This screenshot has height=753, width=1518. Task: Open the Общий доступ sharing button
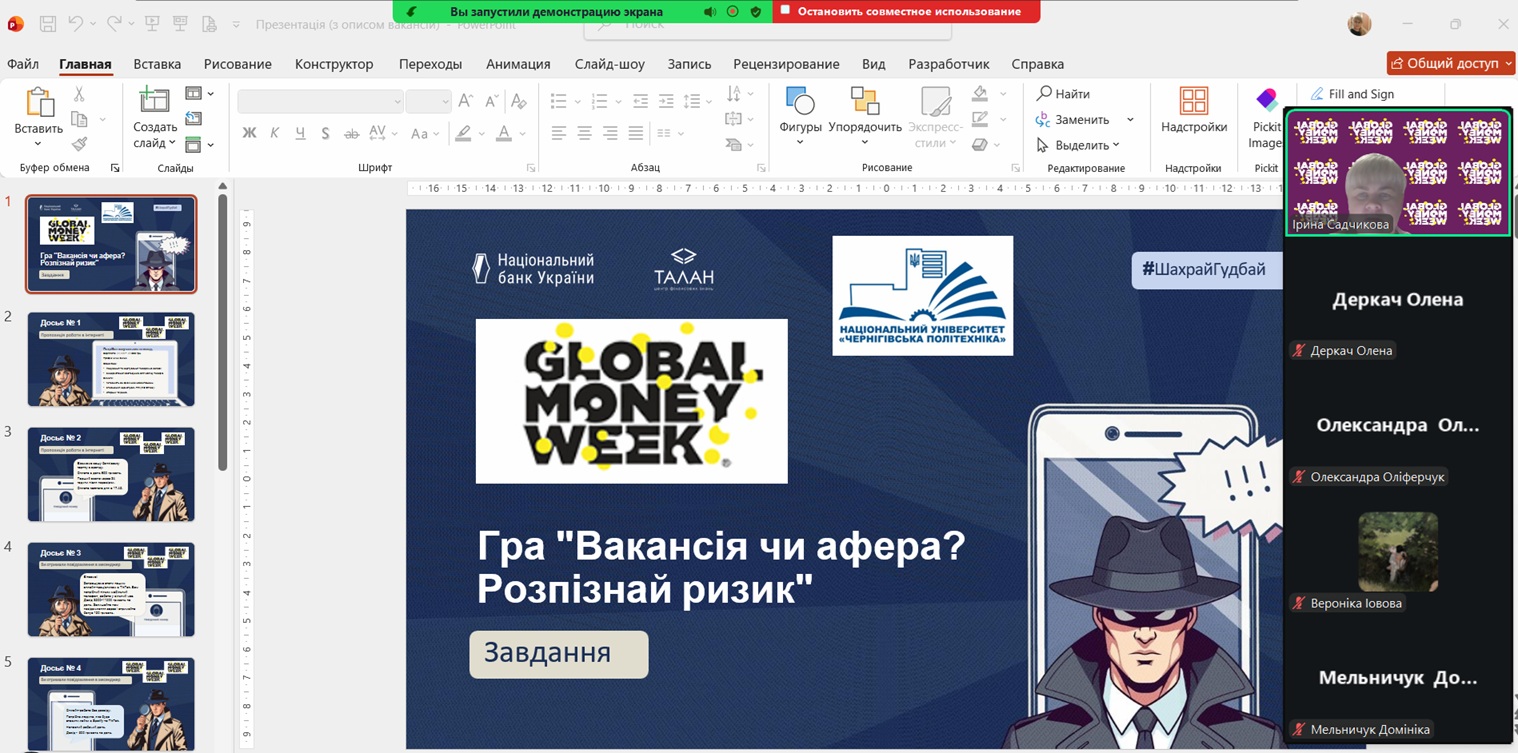click(x=1450, y=62)
